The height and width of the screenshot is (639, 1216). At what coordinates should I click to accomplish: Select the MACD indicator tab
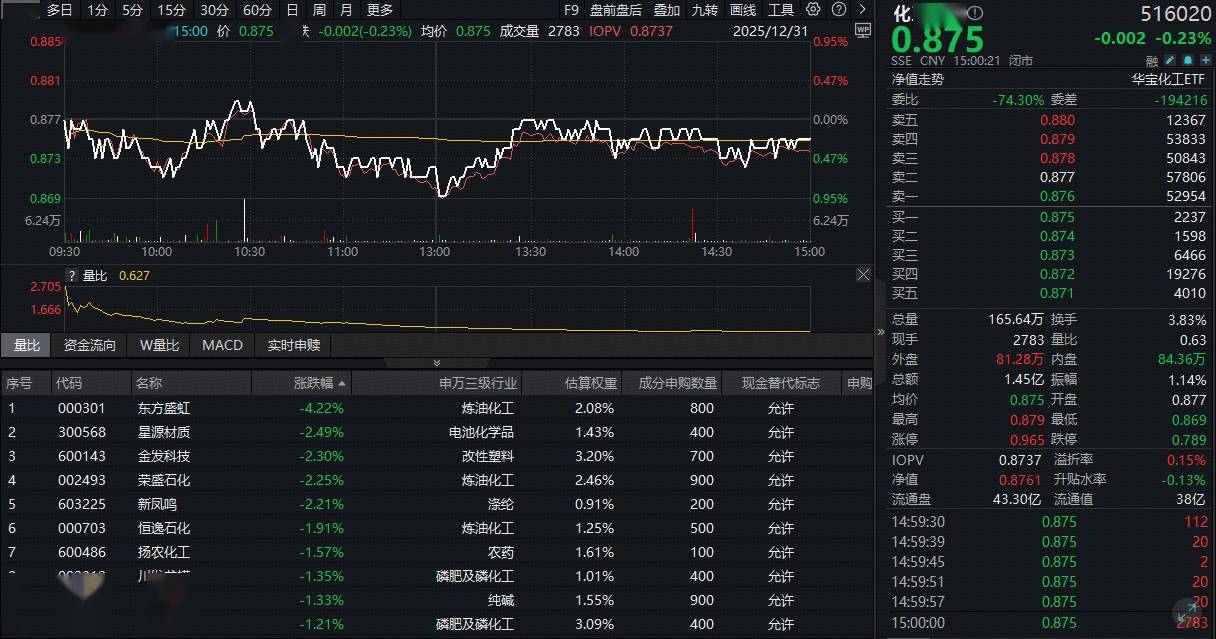(222, 345)
